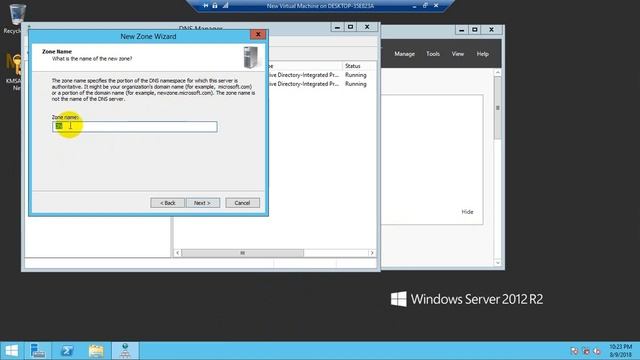Open the clock showing 10:23 PM

pyautogui.click(x=621, y=351)
